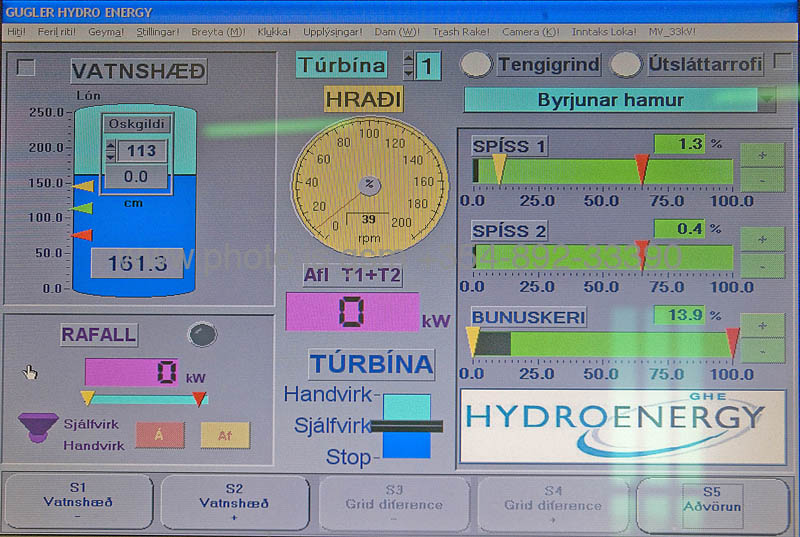
Task: Open the Dam (W)! menu
Action: coord(397,32)
